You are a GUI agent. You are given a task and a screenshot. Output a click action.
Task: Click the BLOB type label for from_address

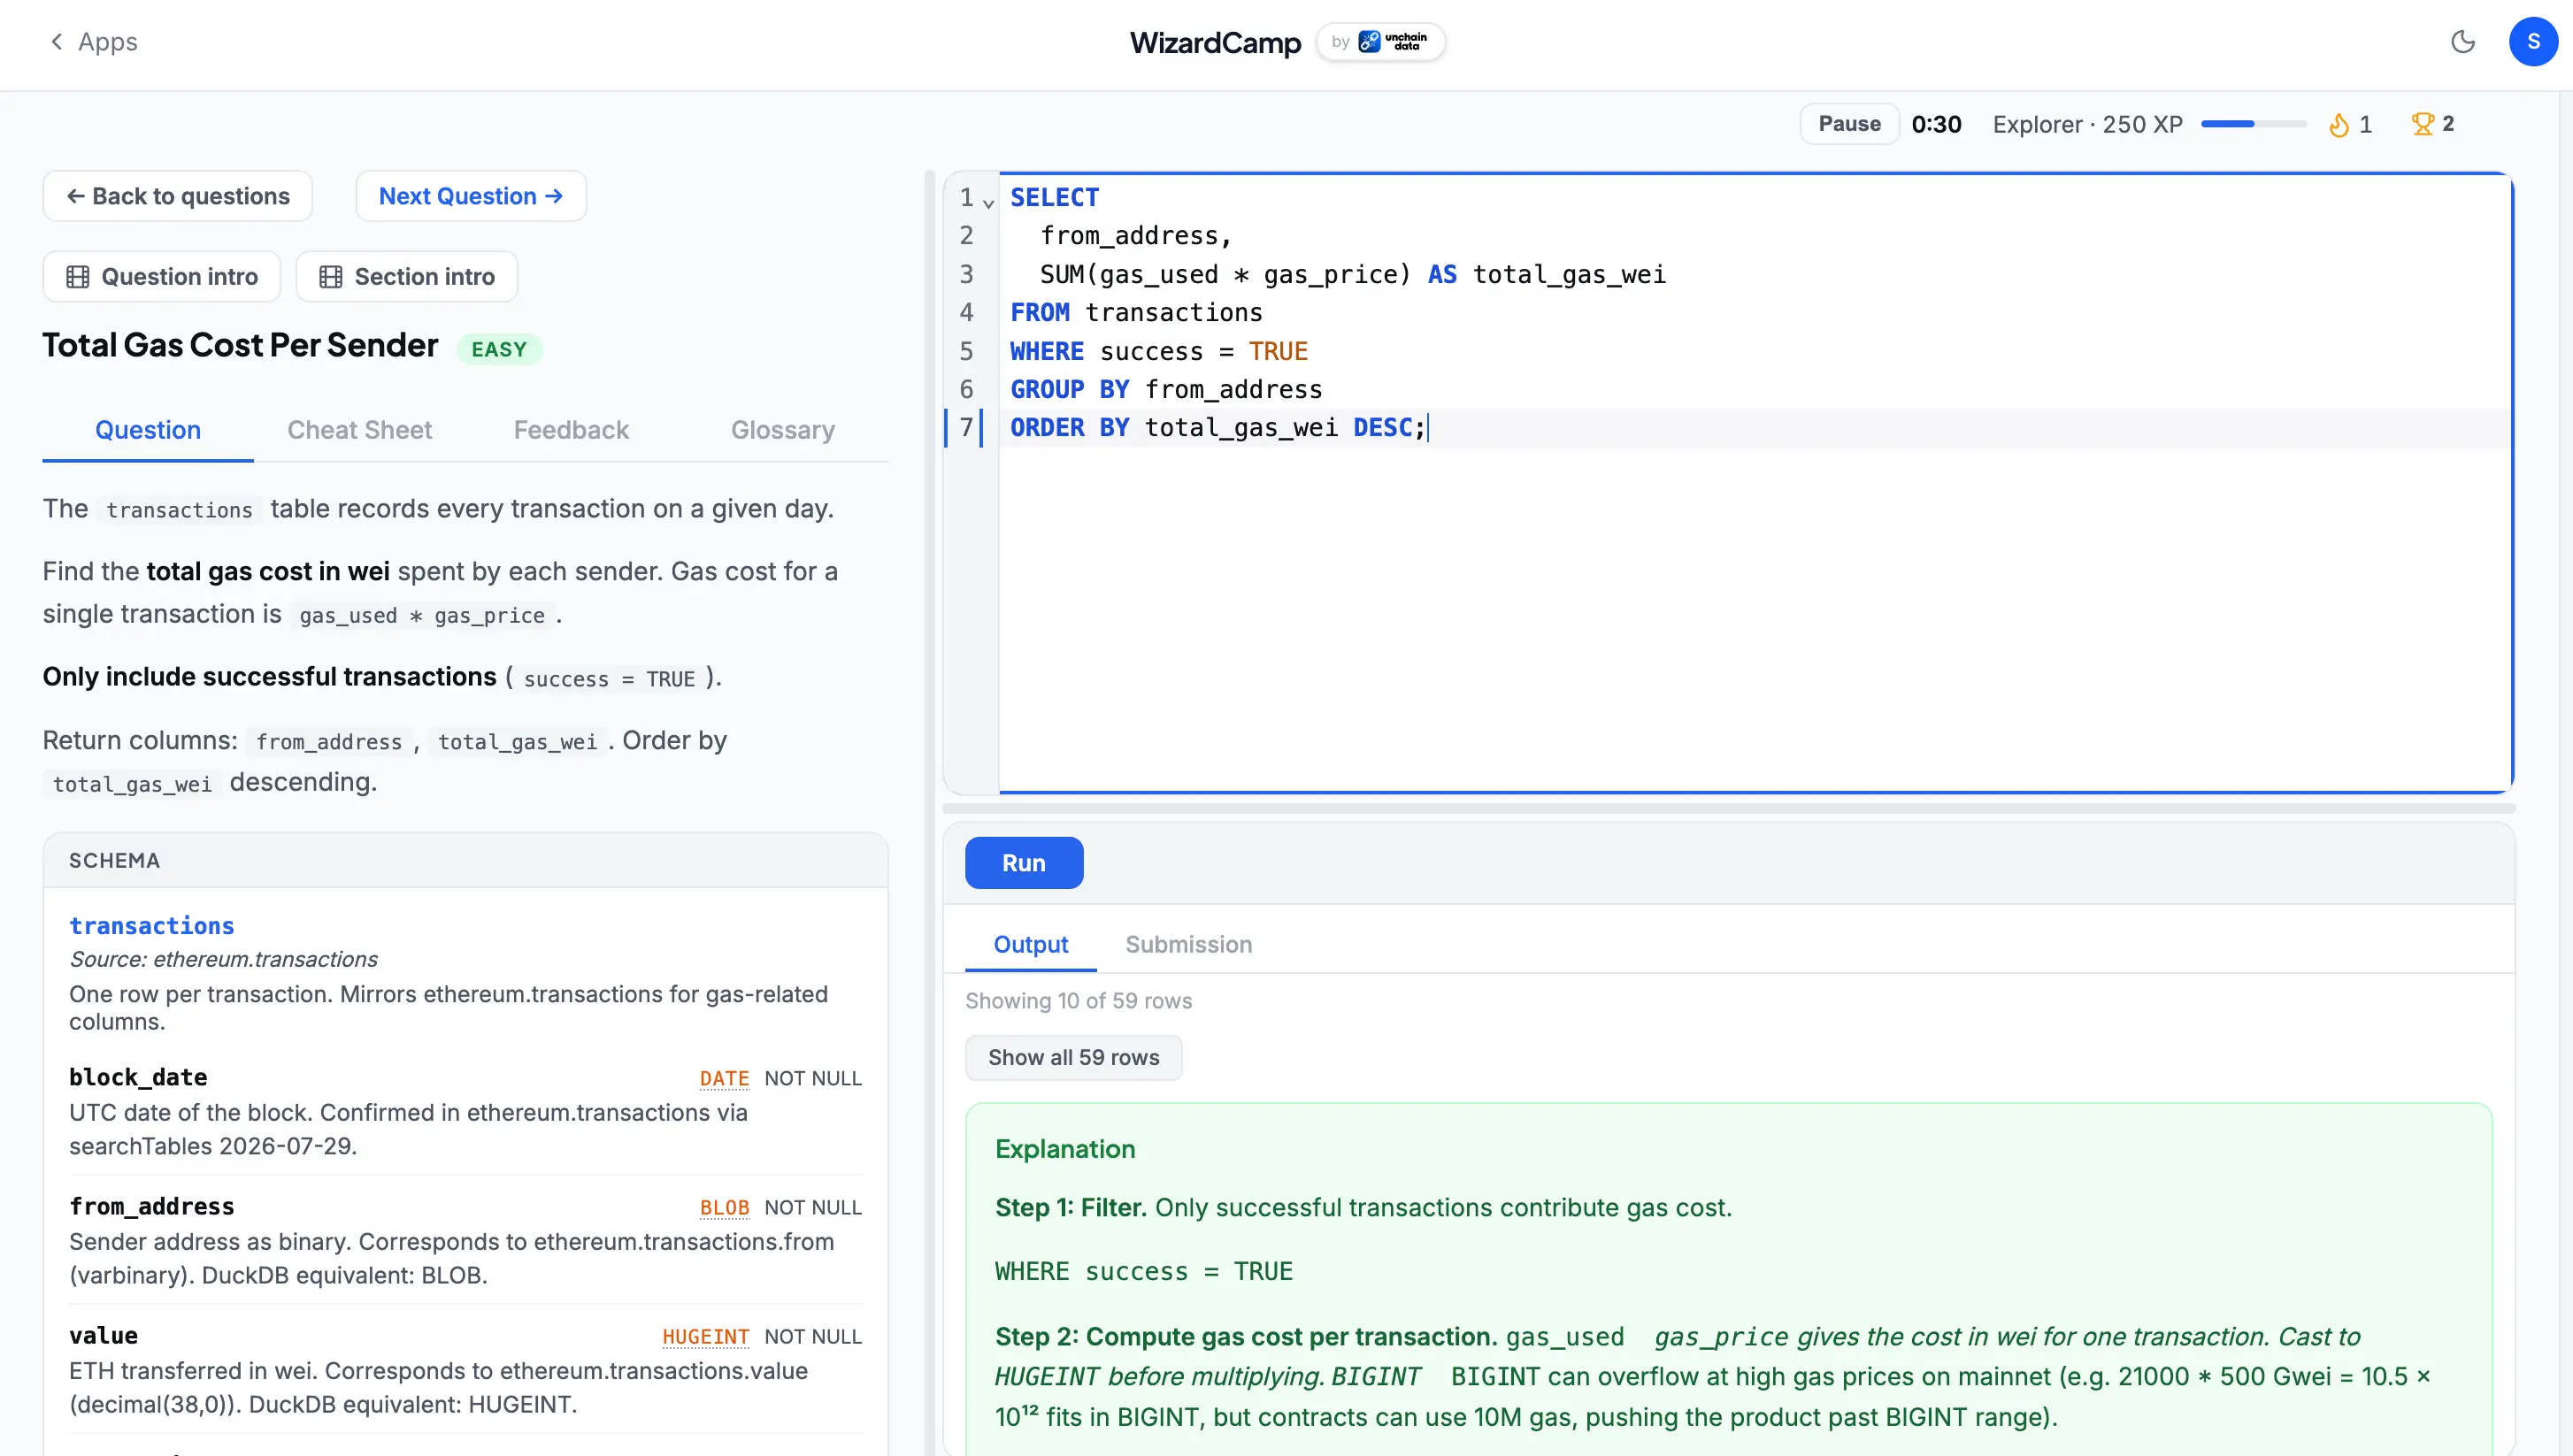coord(724,1207)
